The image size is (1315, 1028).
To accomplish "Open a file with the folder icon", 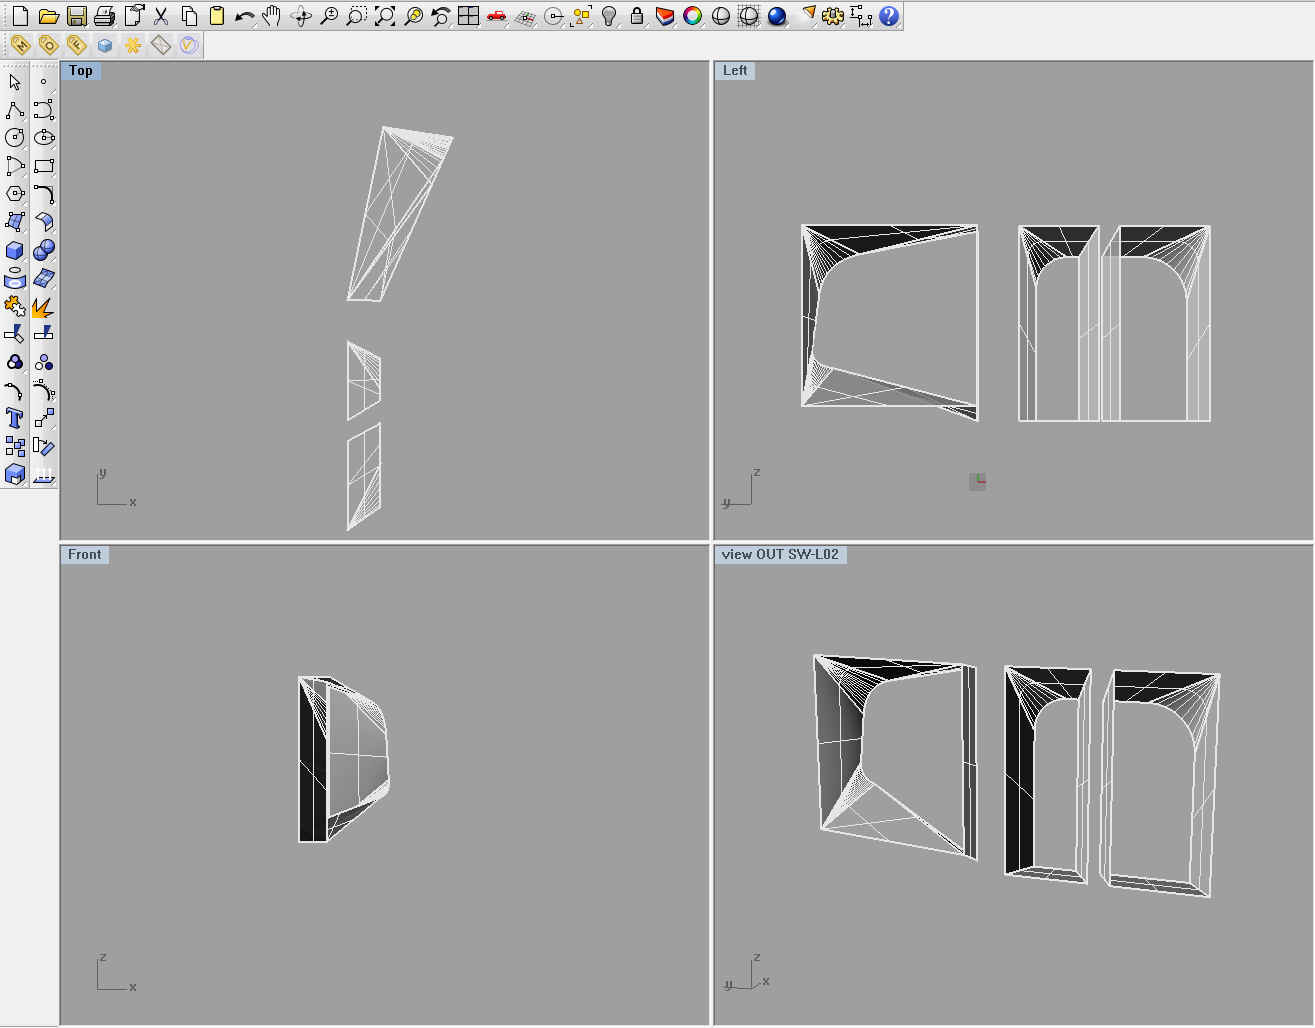I will point(48,16).
